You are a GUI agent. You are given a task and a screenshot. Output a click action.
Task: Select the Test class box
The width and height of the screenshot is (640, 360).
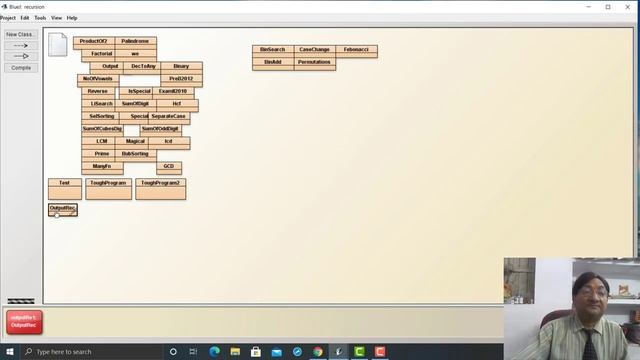tap(65, 189)
